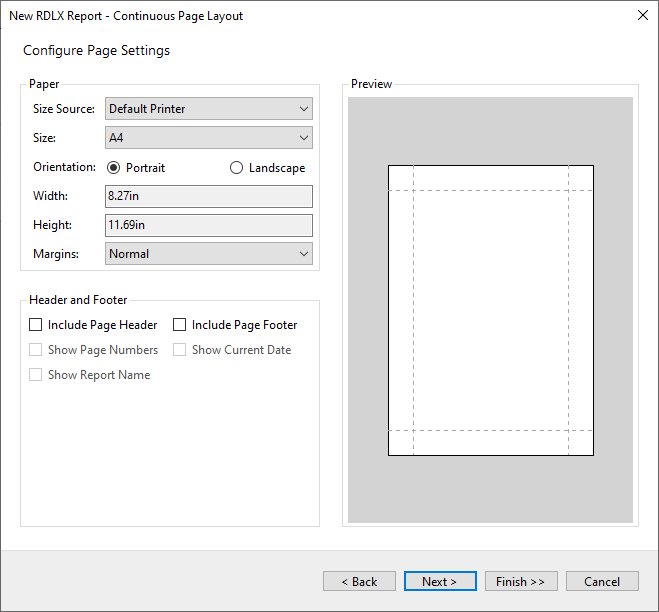Click the Width input field

(x=208, y=196)
